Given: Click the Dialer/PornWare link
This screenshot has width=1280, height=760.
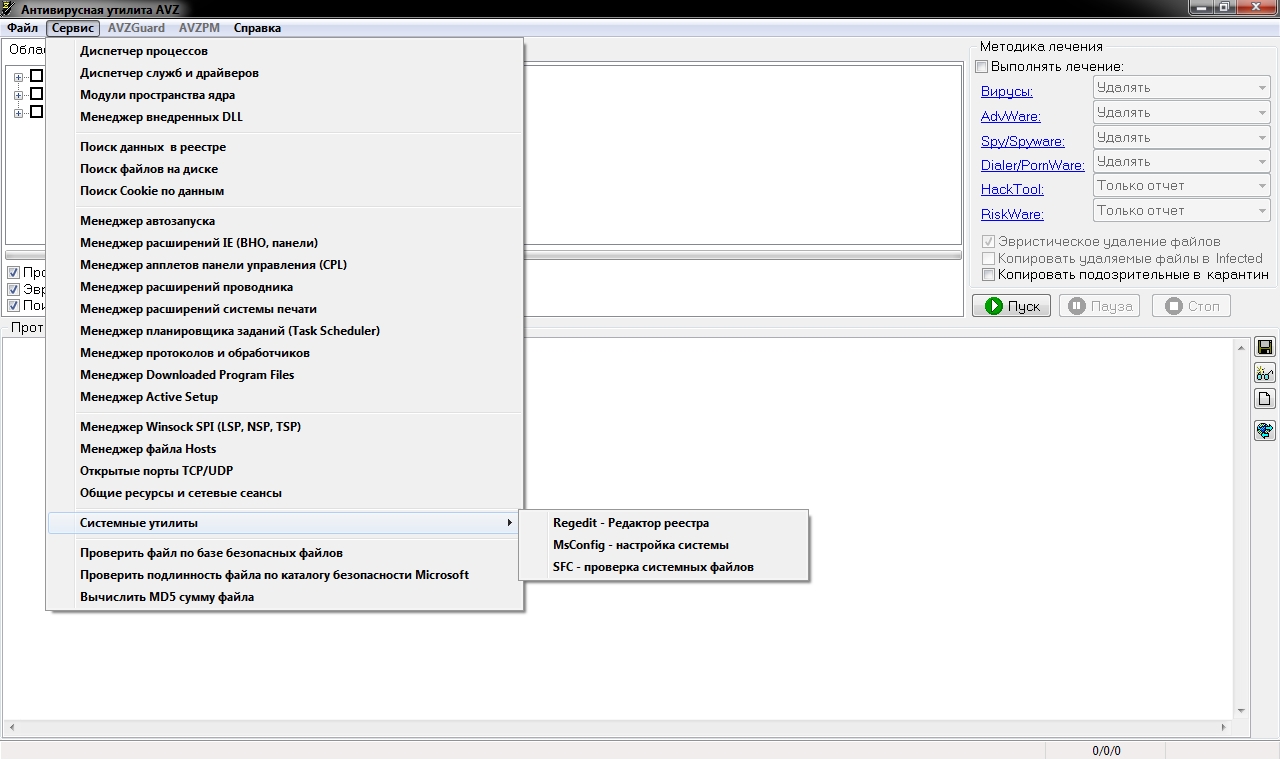Looking at the screenshot, I should pyautogui.click(x=1033, y=166).
